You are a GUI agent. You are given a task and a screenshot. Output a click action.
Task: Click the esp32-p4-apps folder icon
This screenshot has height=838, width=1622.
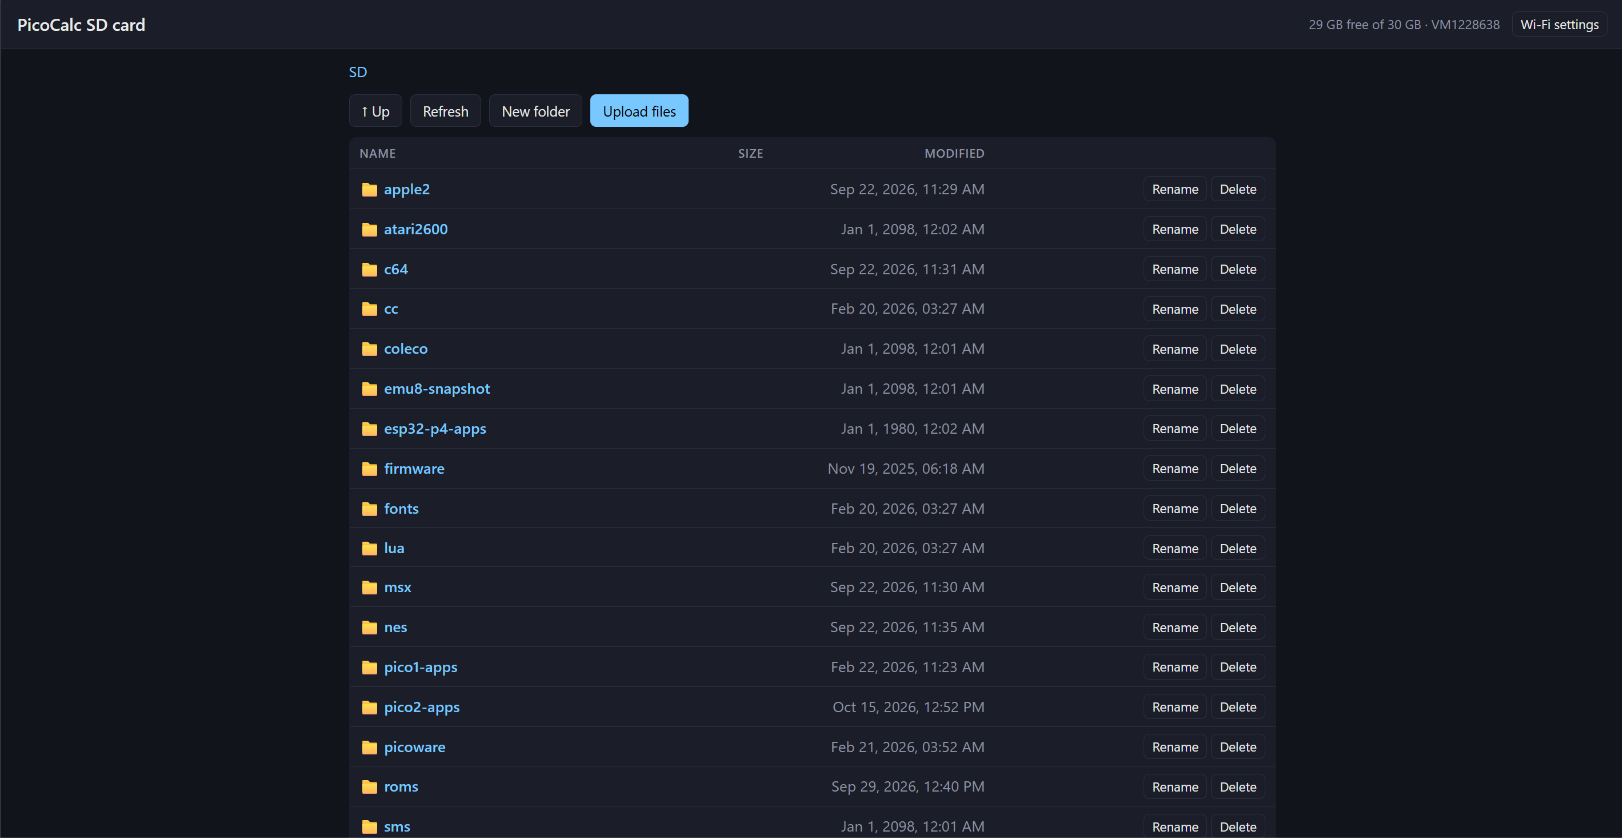[369, 429]
